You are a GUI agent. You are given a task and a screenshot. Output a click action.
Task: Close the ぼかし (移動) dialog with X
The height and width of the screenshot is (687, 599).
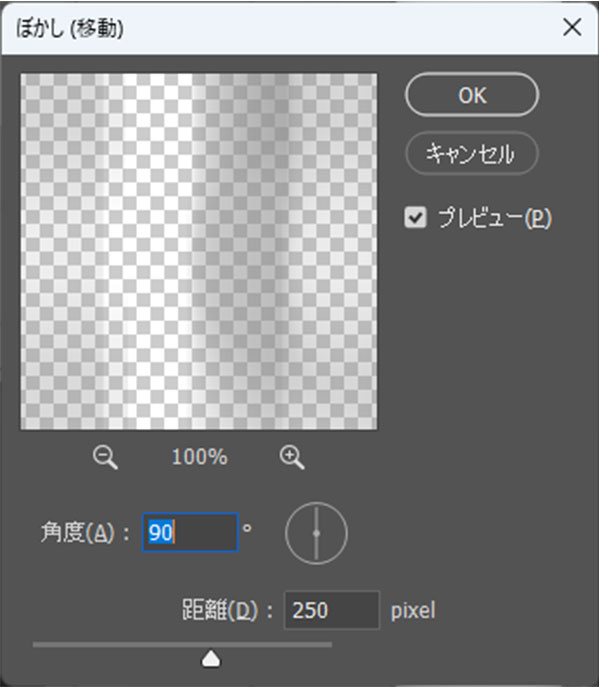[x=572, y=28]
